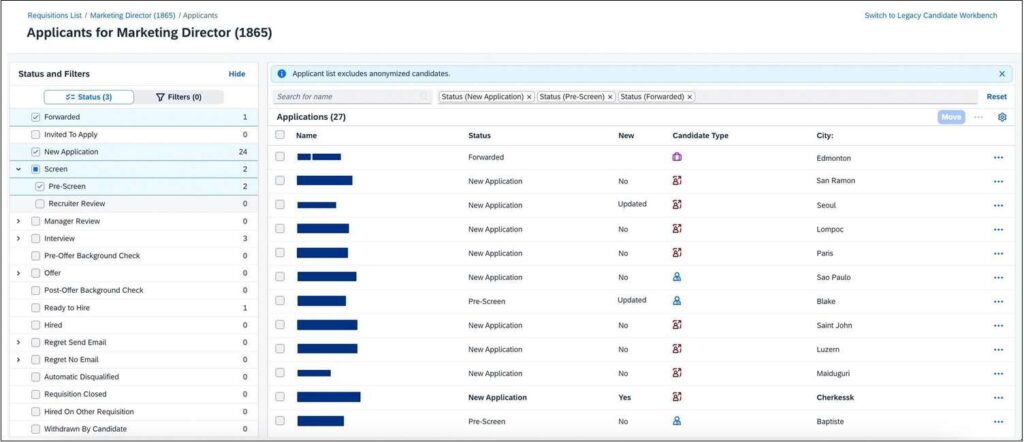Uncheck the Pre-Screen checkbox
The height and width of the screenshot is (442, 1024).
coord(40,186)
